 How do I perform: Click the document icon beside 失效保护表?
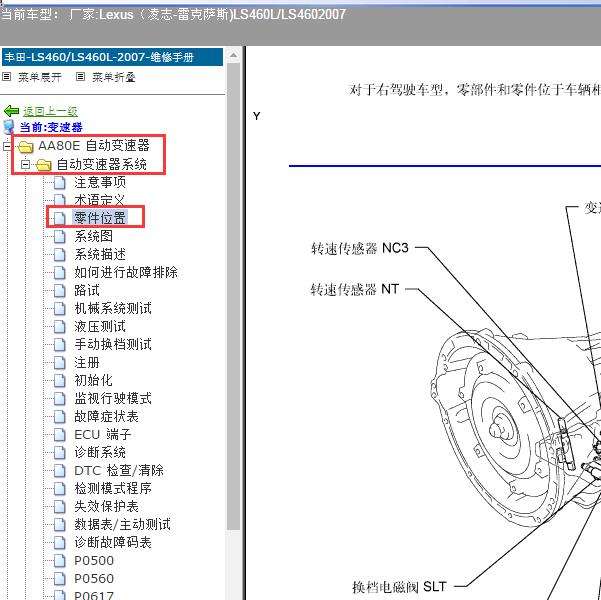point(59,507)
